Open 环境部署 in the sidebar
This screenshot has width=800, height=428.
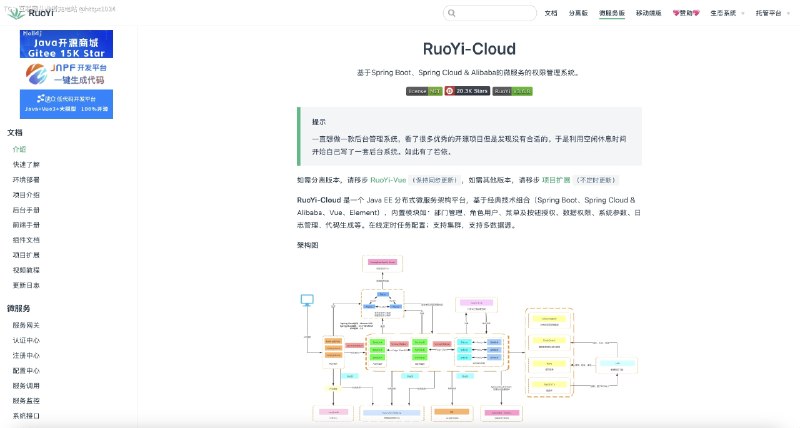(x=26, y=180)
